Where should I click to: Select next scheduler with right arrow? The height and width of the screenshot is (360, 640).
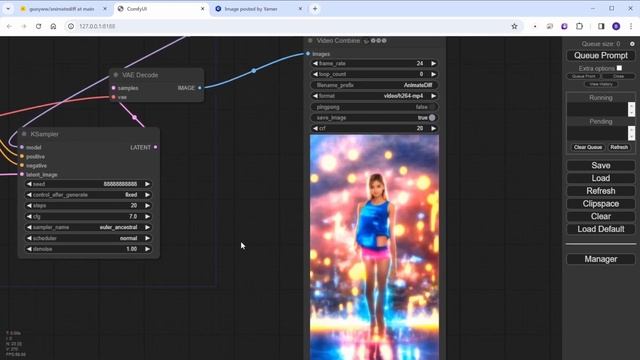pyautogui.click(x=147, y=238)
